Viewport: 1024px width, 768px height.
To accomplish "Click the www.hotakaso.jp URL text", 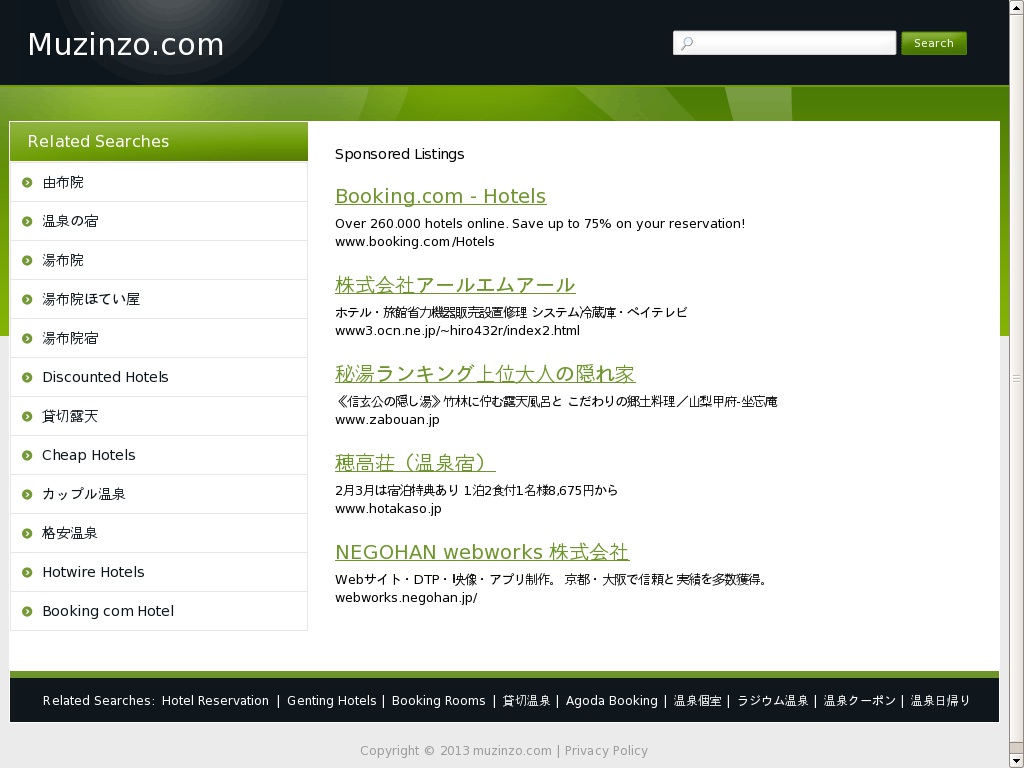I will (x=388, y=509).
